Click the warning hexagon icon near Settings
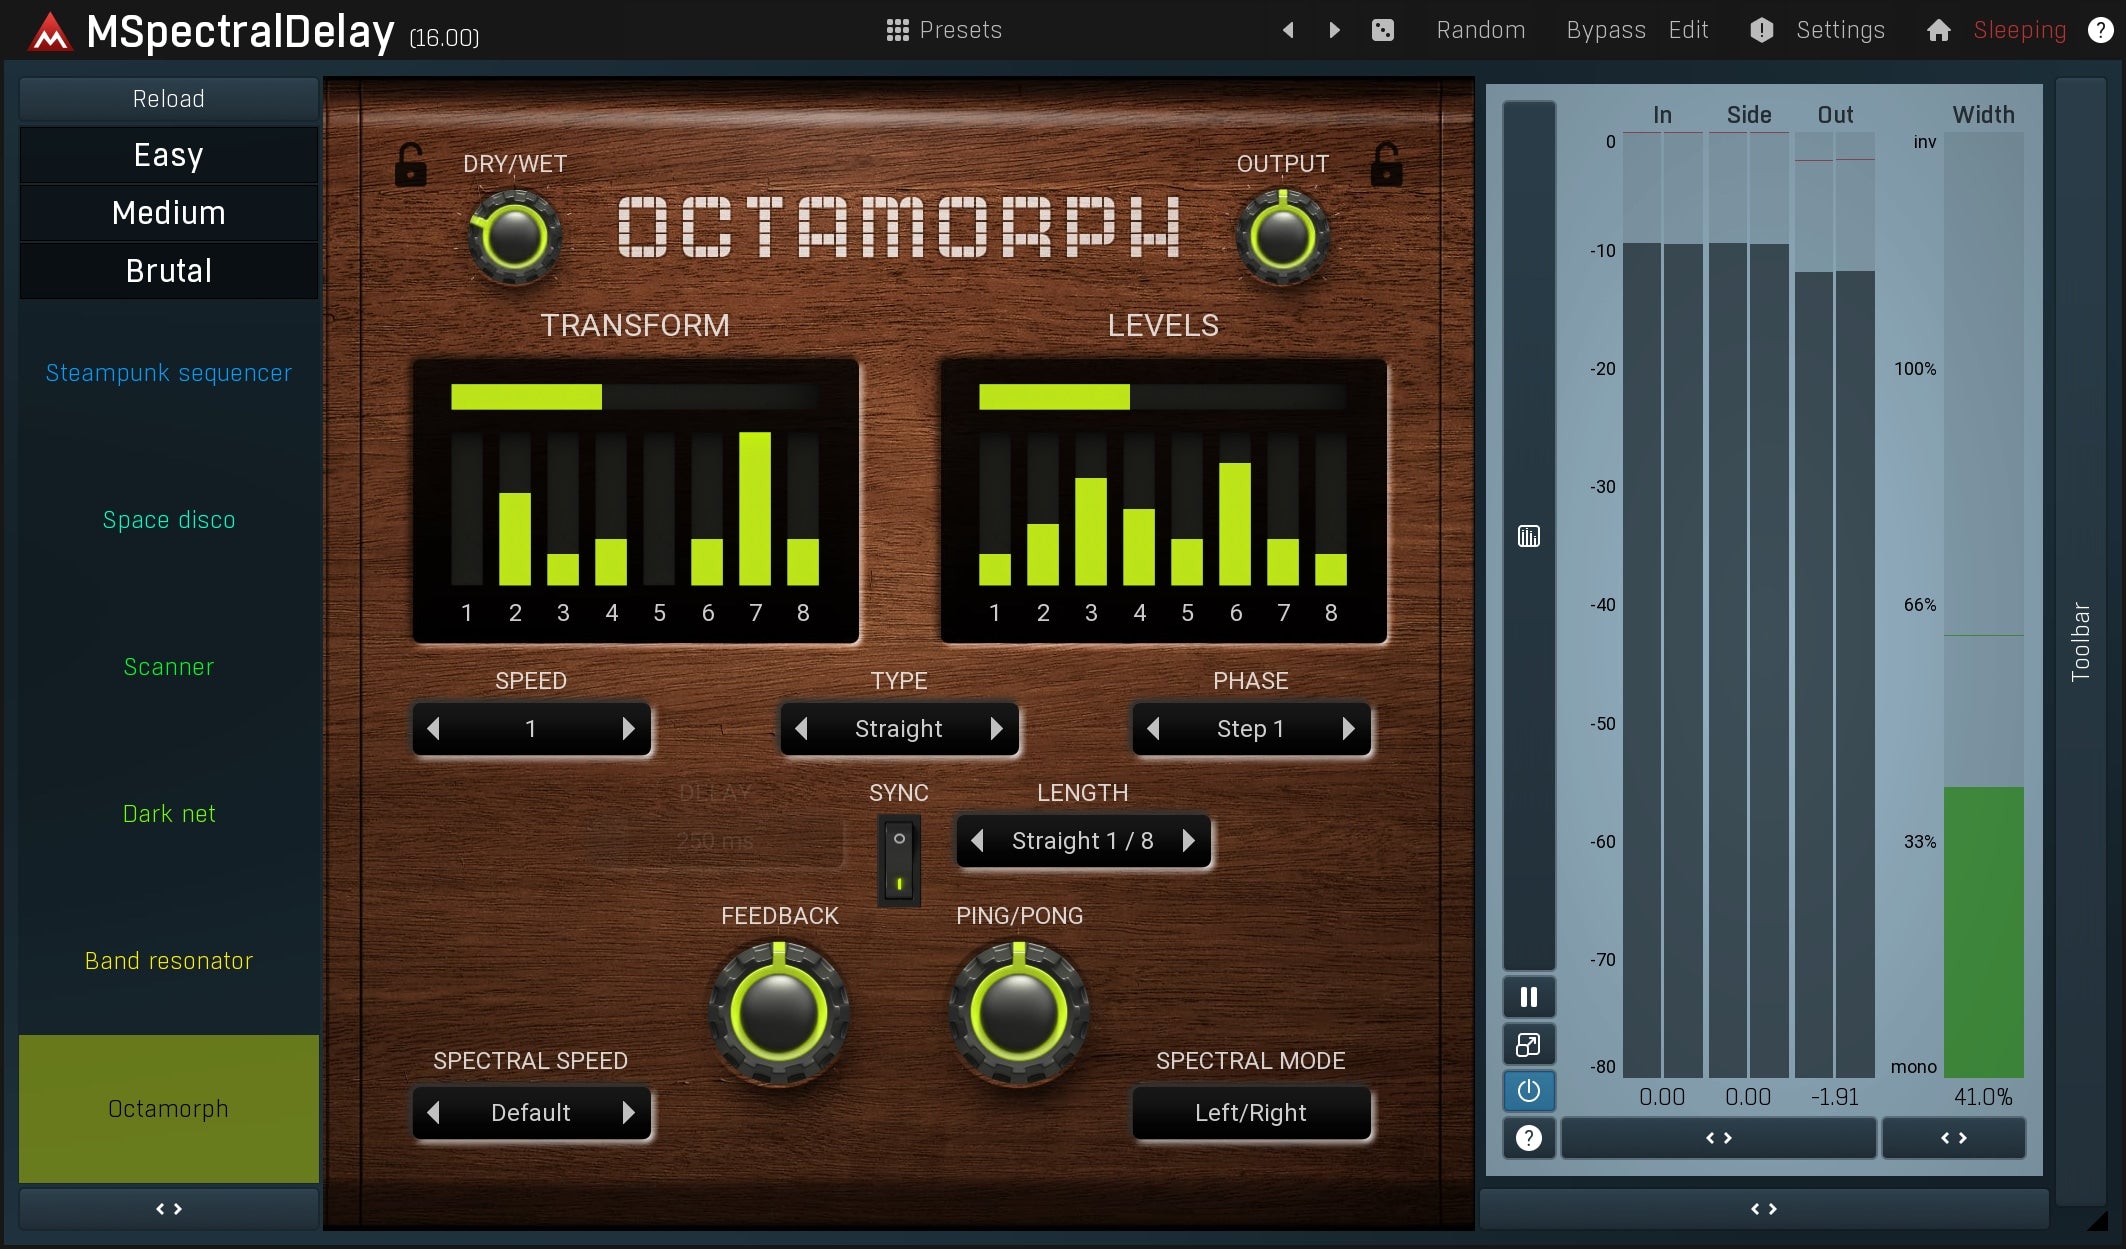2126x1249 pixels. pyautogui.click(x=1760, y=30)
